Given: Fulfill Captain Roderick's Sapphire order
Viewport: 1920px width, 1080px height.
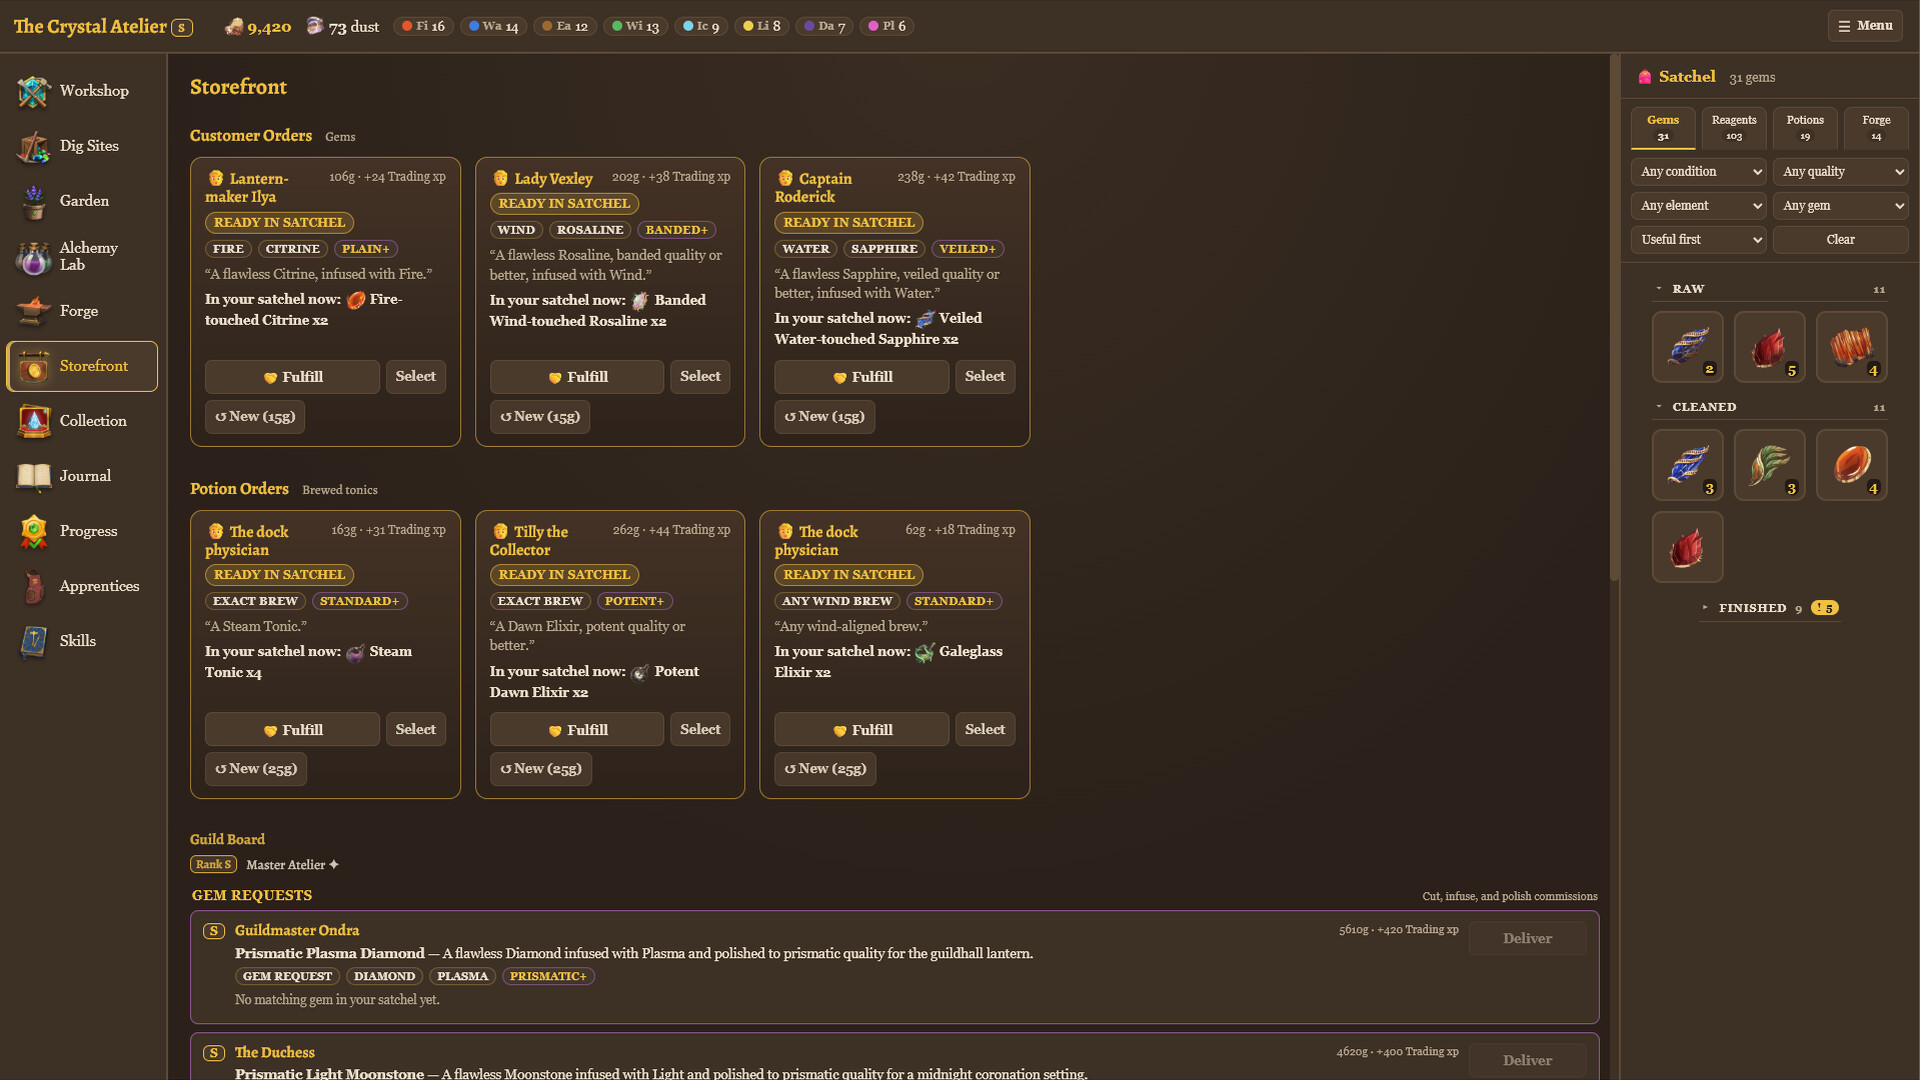Looking at the screenshot, I should tap(862, 377).
